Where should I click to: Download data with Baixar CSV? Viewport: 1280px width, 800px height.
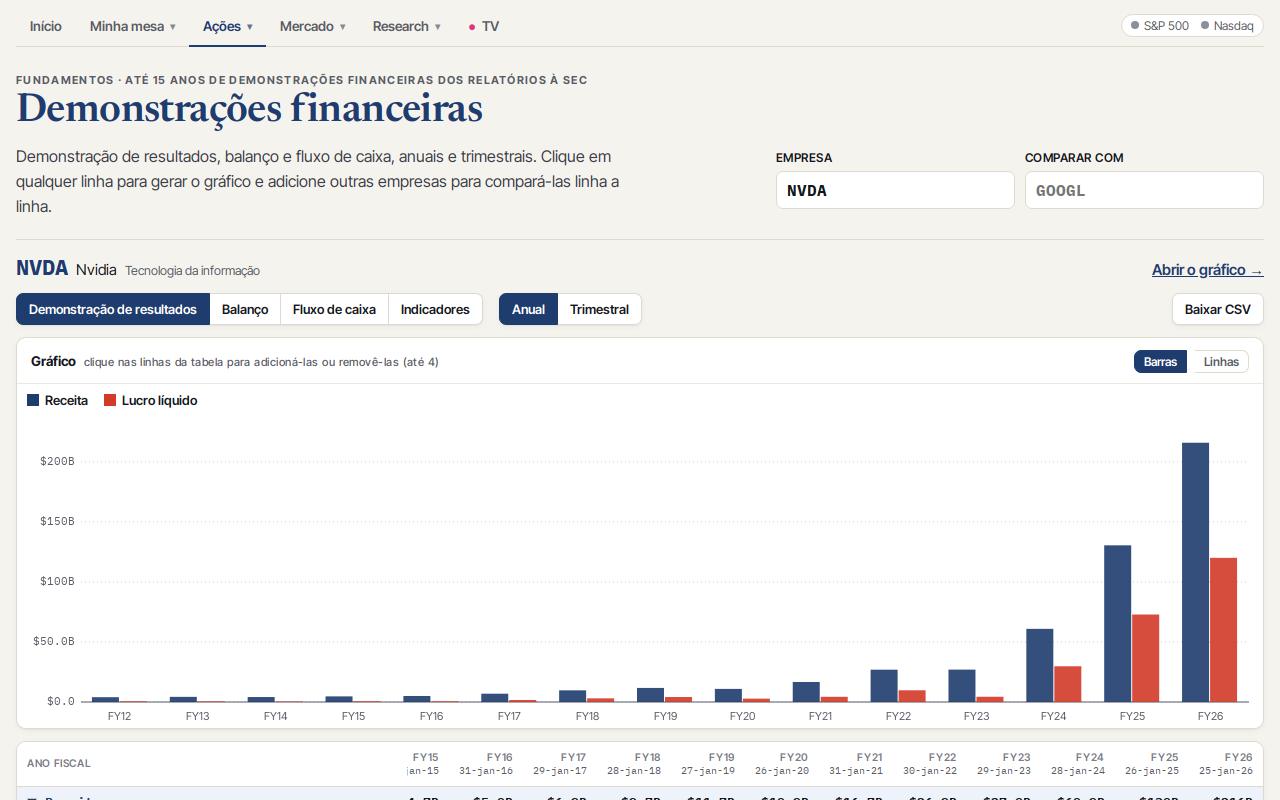1217,309
